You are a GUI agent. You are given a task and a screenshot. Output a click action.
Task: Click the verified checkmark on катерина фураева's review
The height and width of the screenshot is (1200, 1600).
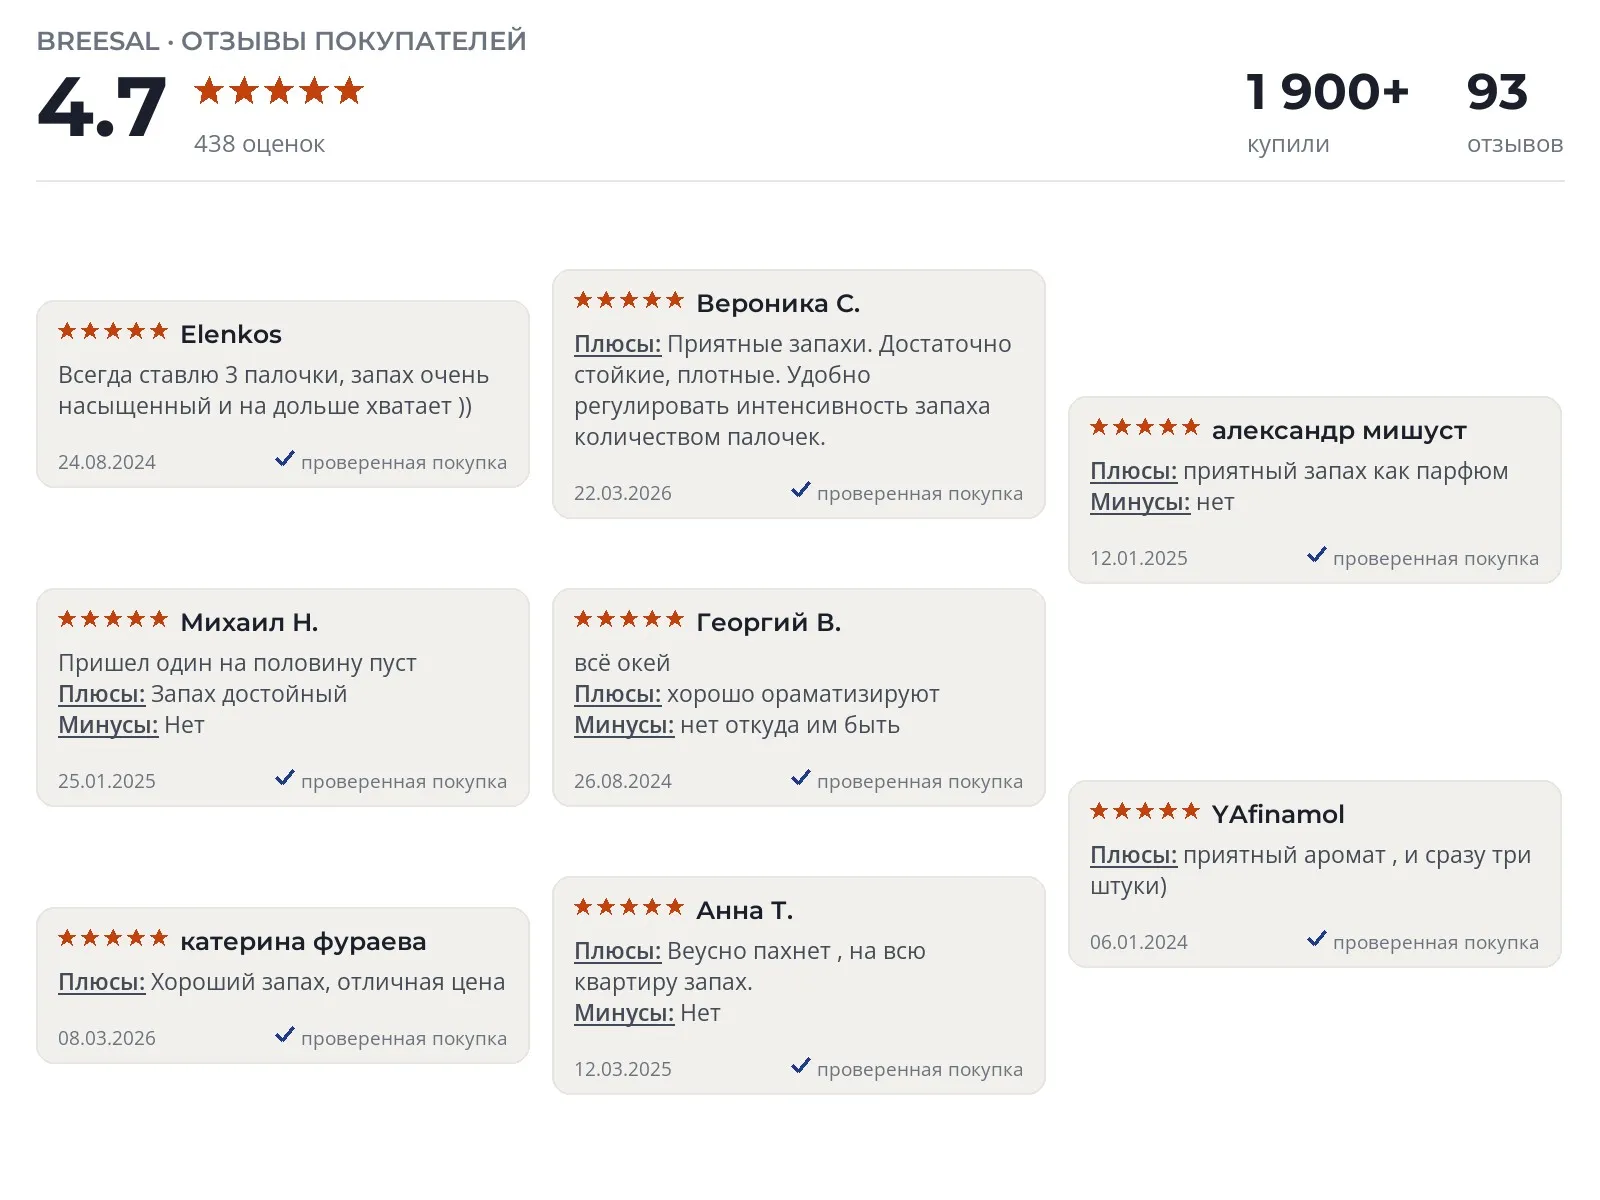click(x=285, y=1035)
